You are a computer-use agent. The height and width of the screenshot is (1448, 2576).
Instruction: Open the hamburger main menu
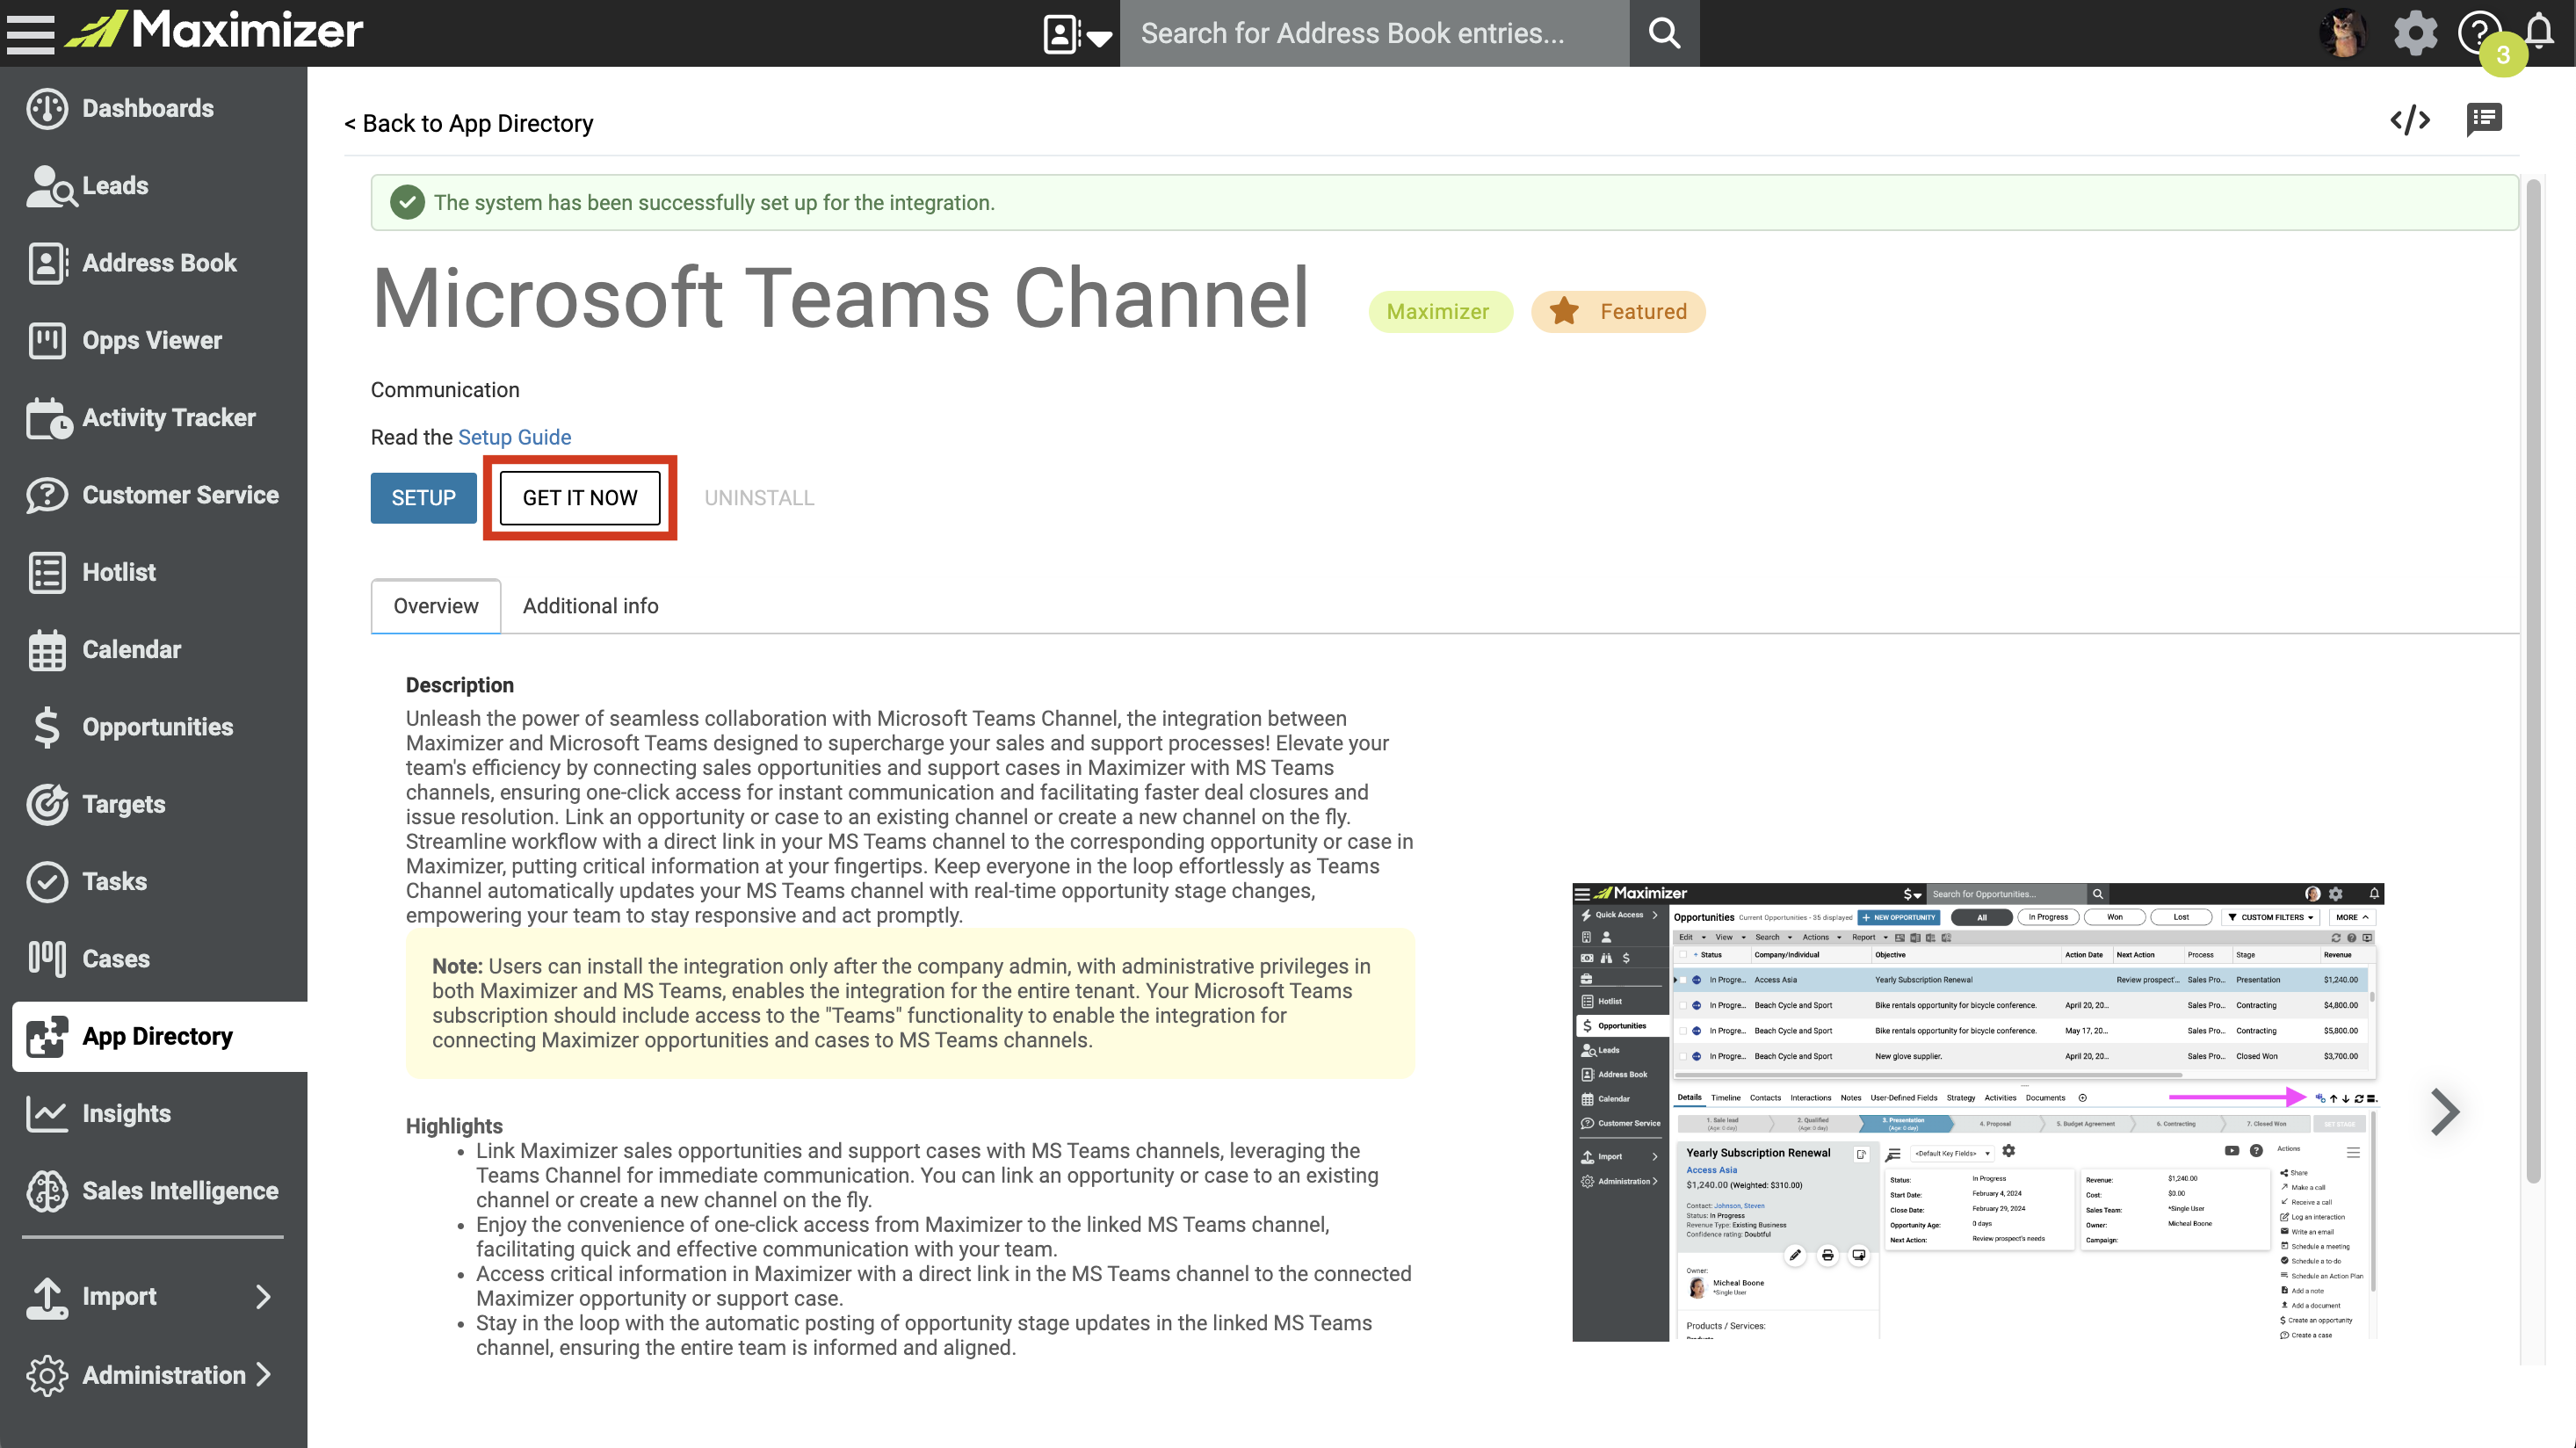click(30, 33)
